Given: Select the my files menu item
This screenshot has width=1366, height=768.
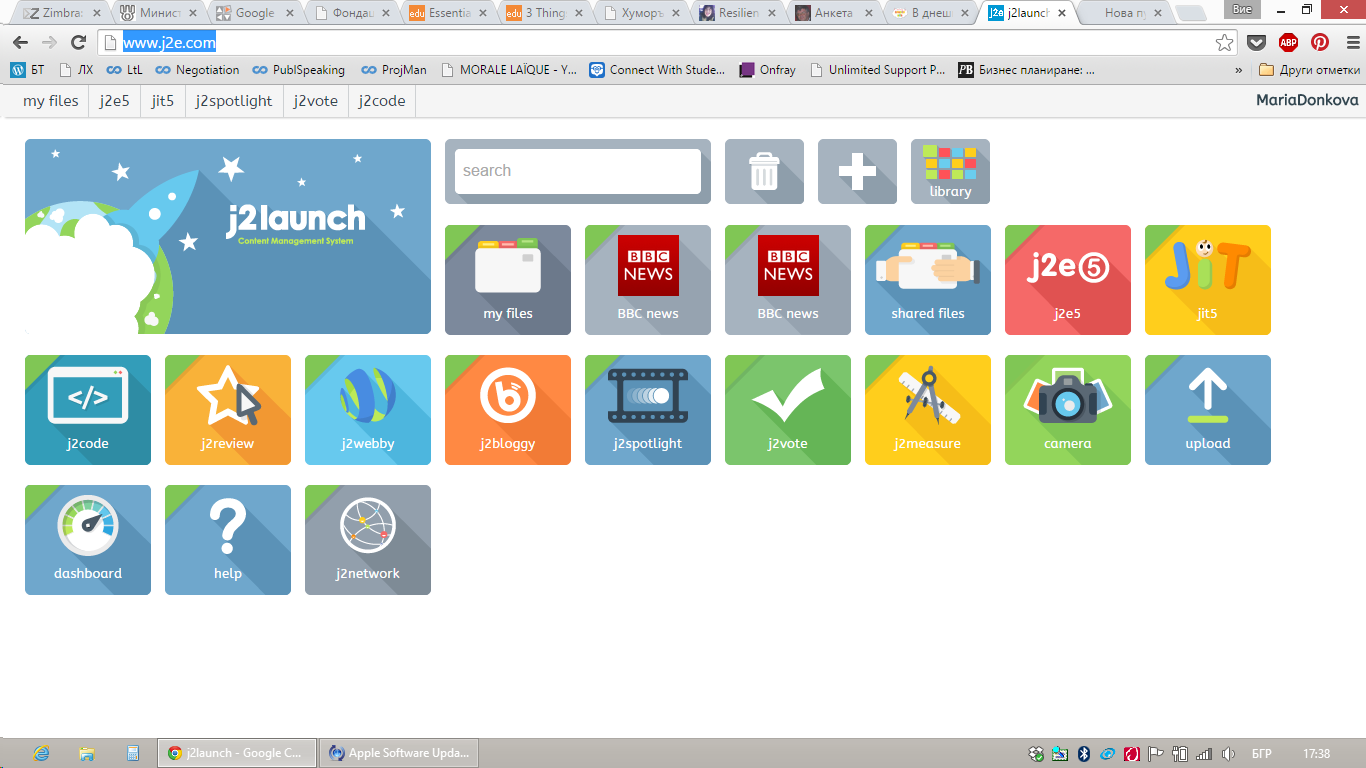Looking at the screenshot, I should (x=51, y=101).
